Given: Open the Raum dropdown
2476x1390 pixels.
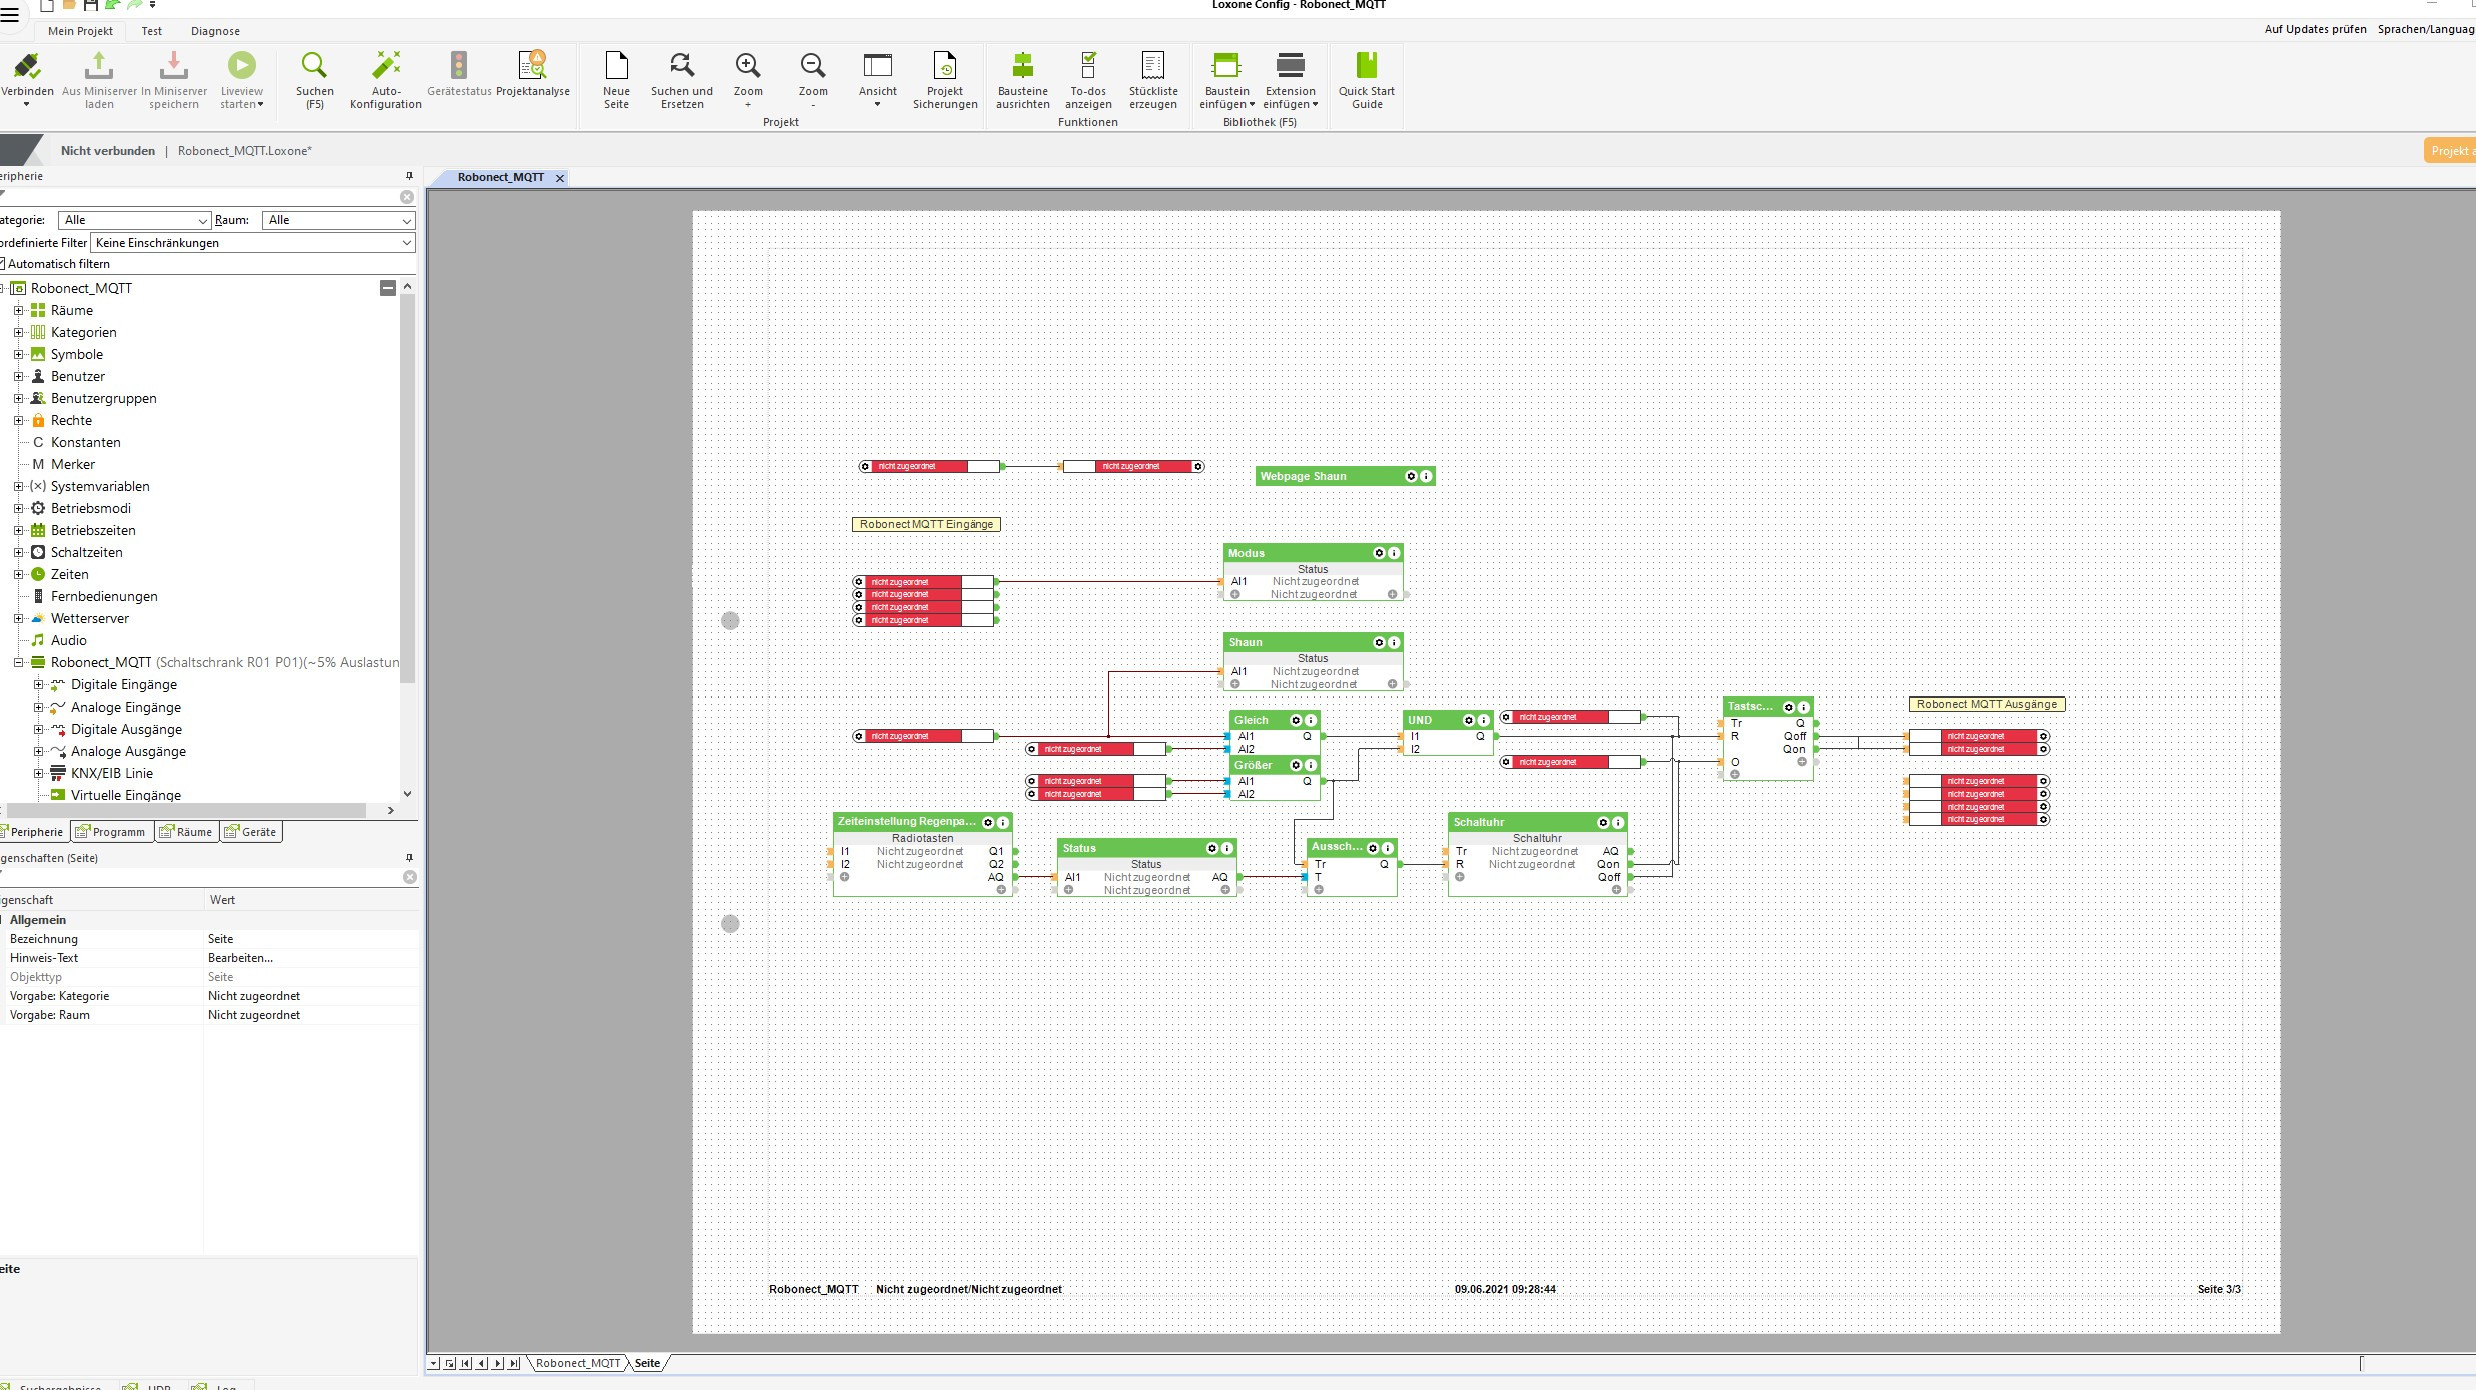Looking at the screenshot, I should pos(338,220).
